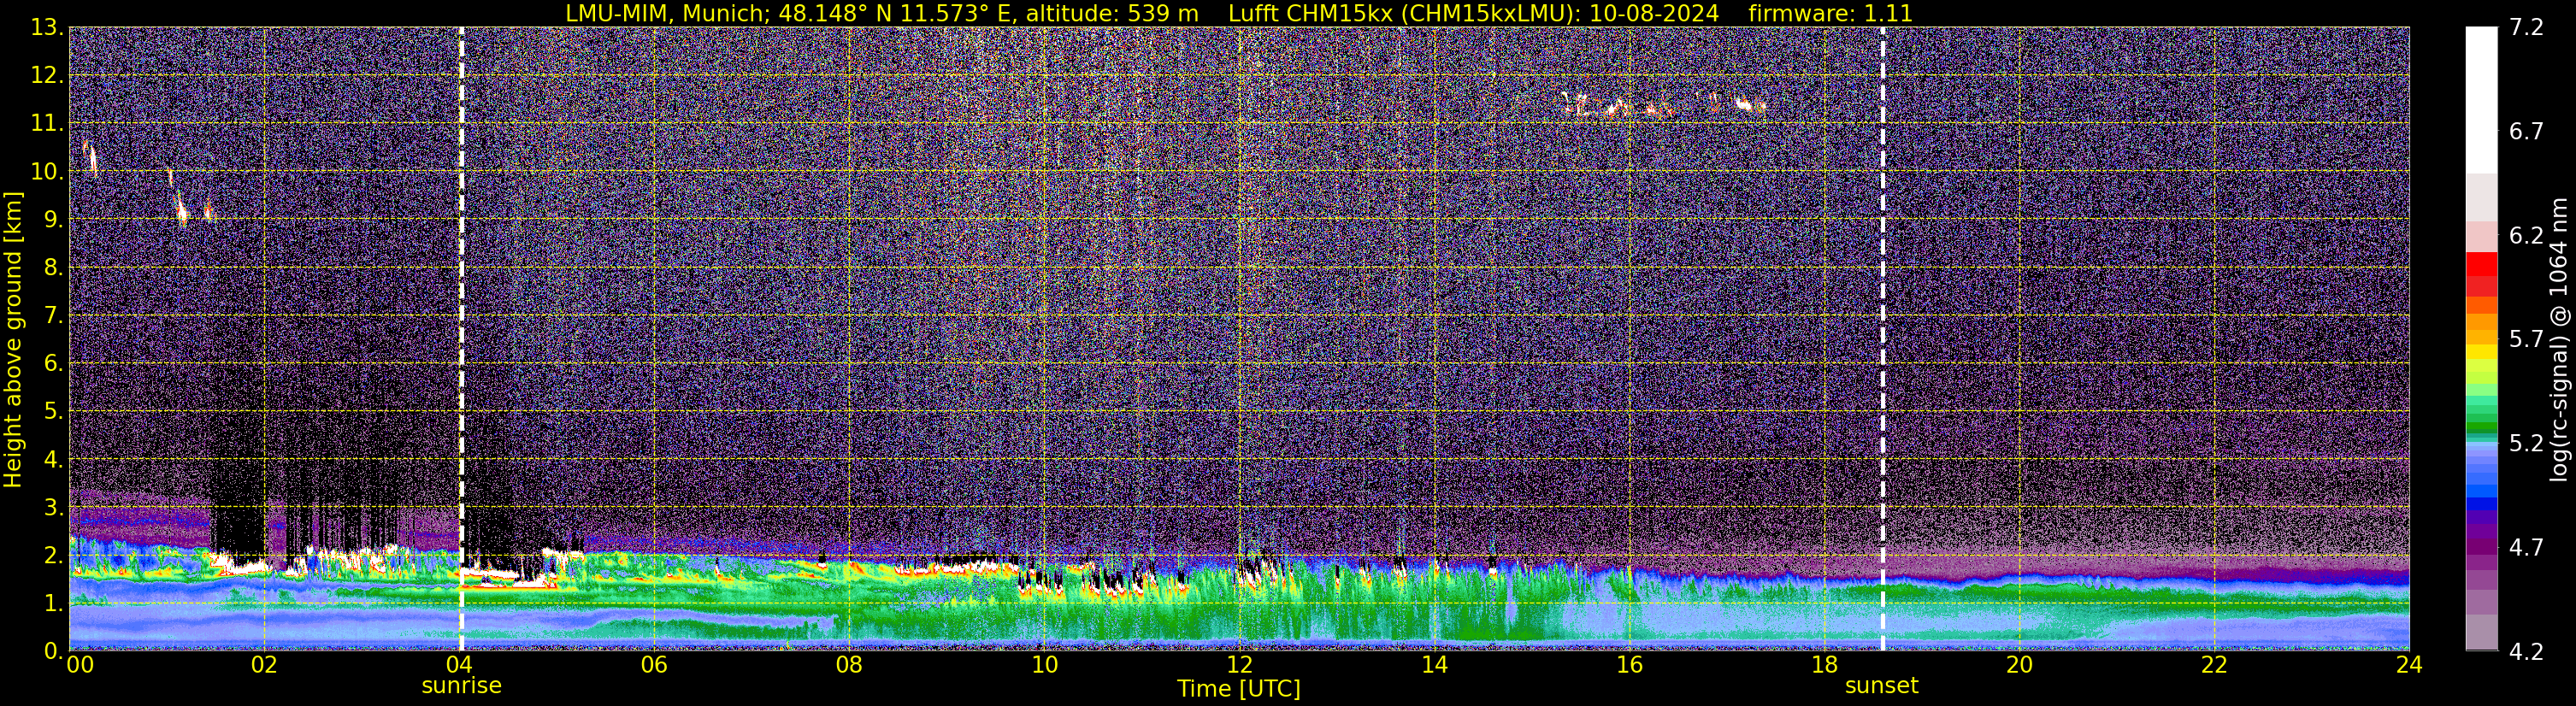Image resolution: width=2576 pixels, height=706 pixels.
Task: Click the yellow band of the colorbar
Action: (x=2481, y=352)
